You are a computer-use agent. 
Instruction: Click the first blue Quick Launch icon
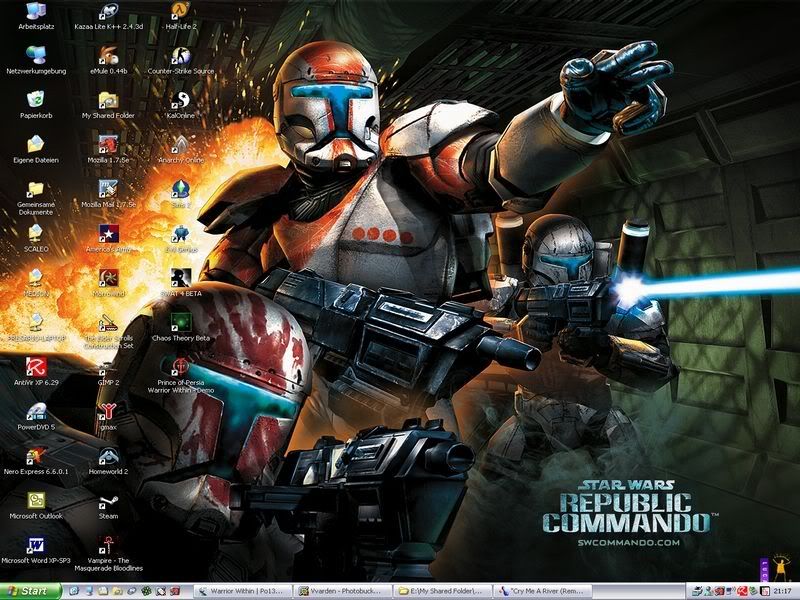pos(74,591)
